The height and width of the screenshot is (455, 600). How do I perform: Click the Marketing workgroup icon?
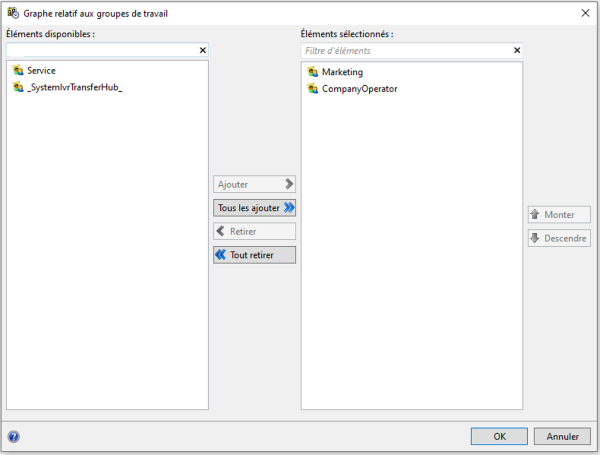click(x=313, y=72)
